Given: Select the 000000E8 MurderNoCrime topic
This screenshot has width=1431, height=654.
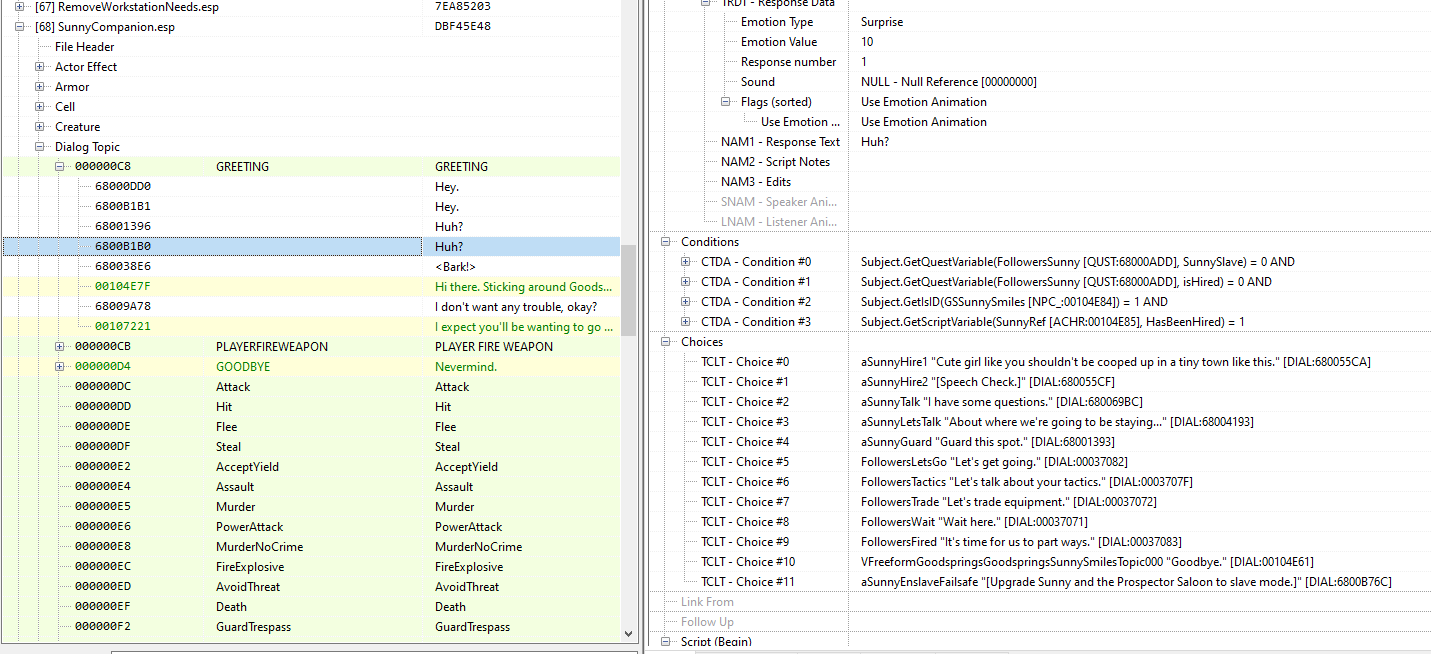Looking at the screenshot, I should click(310, 547).
